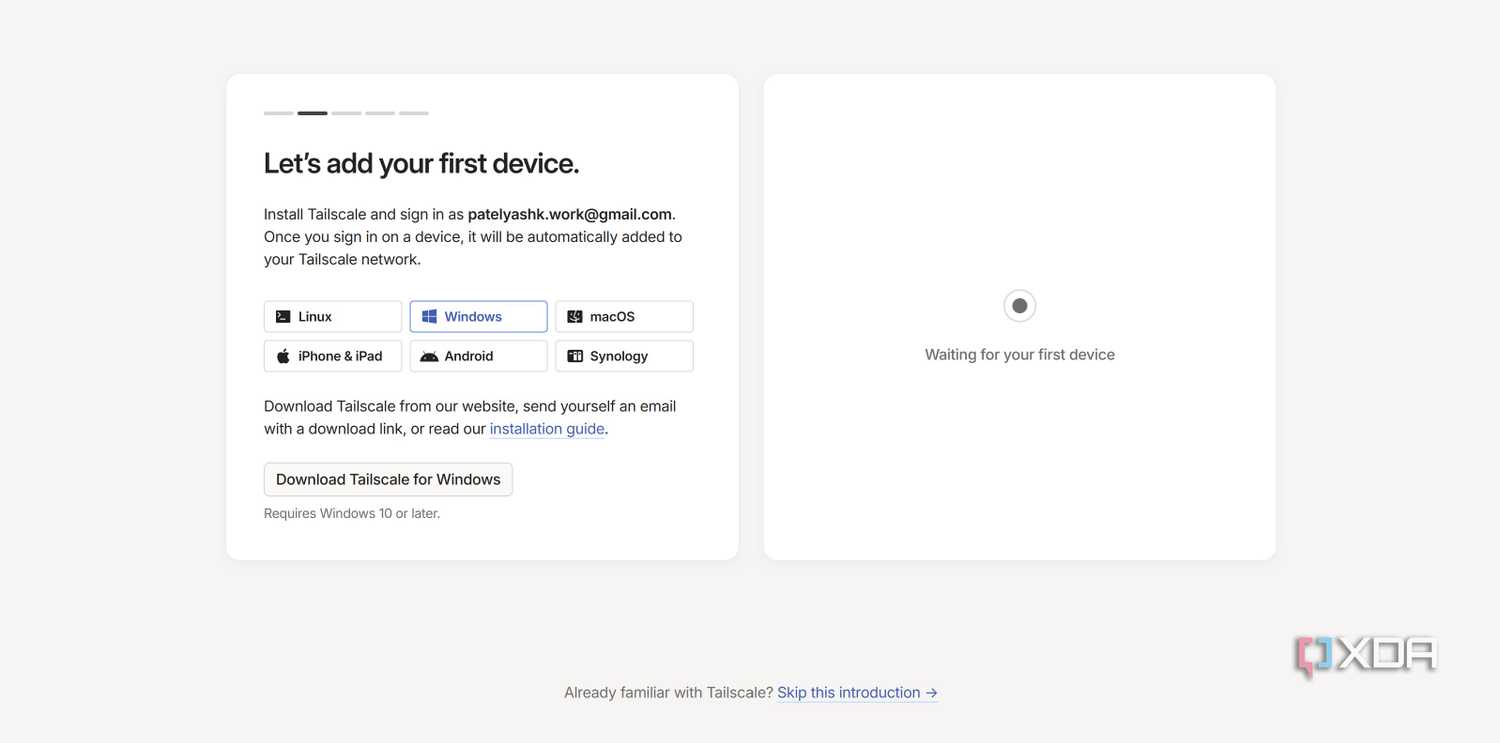
Task: Click the macOS Finder face icon
Action: [x=575, y=317]
